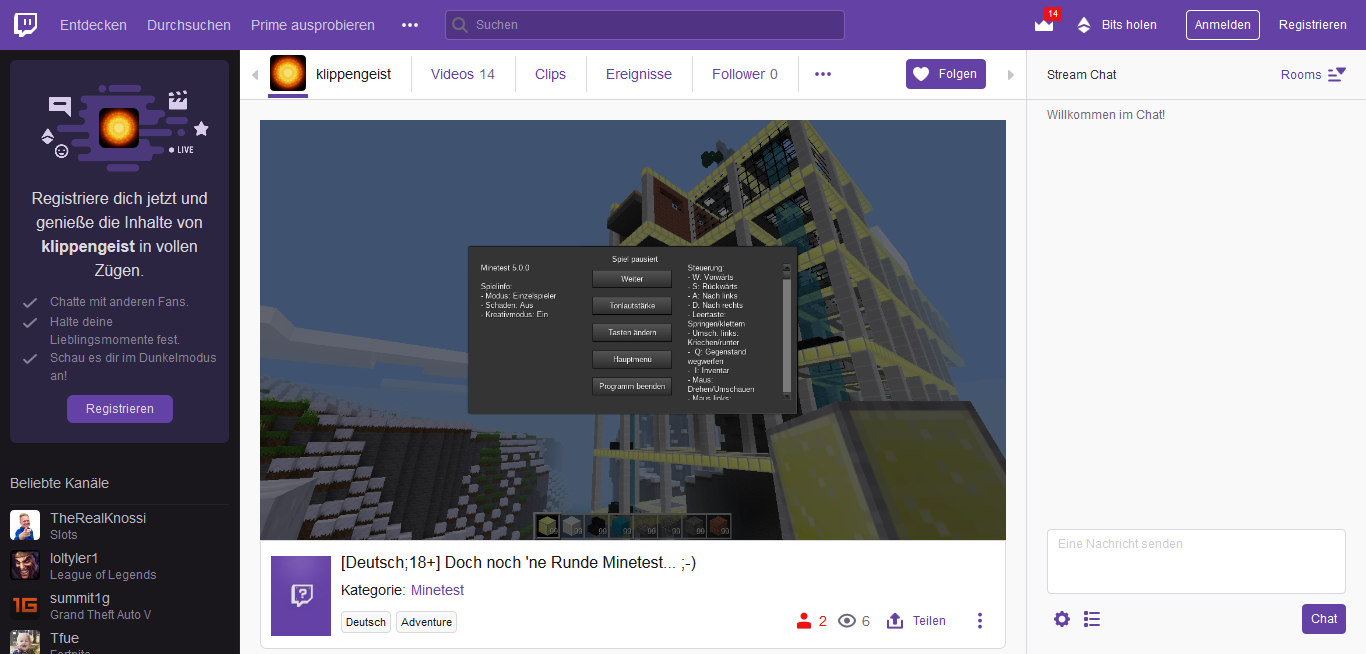Click TheRealKnossi avatar thumbnail
Viewport: 1366px width, 654px height.
click(25, 525)
